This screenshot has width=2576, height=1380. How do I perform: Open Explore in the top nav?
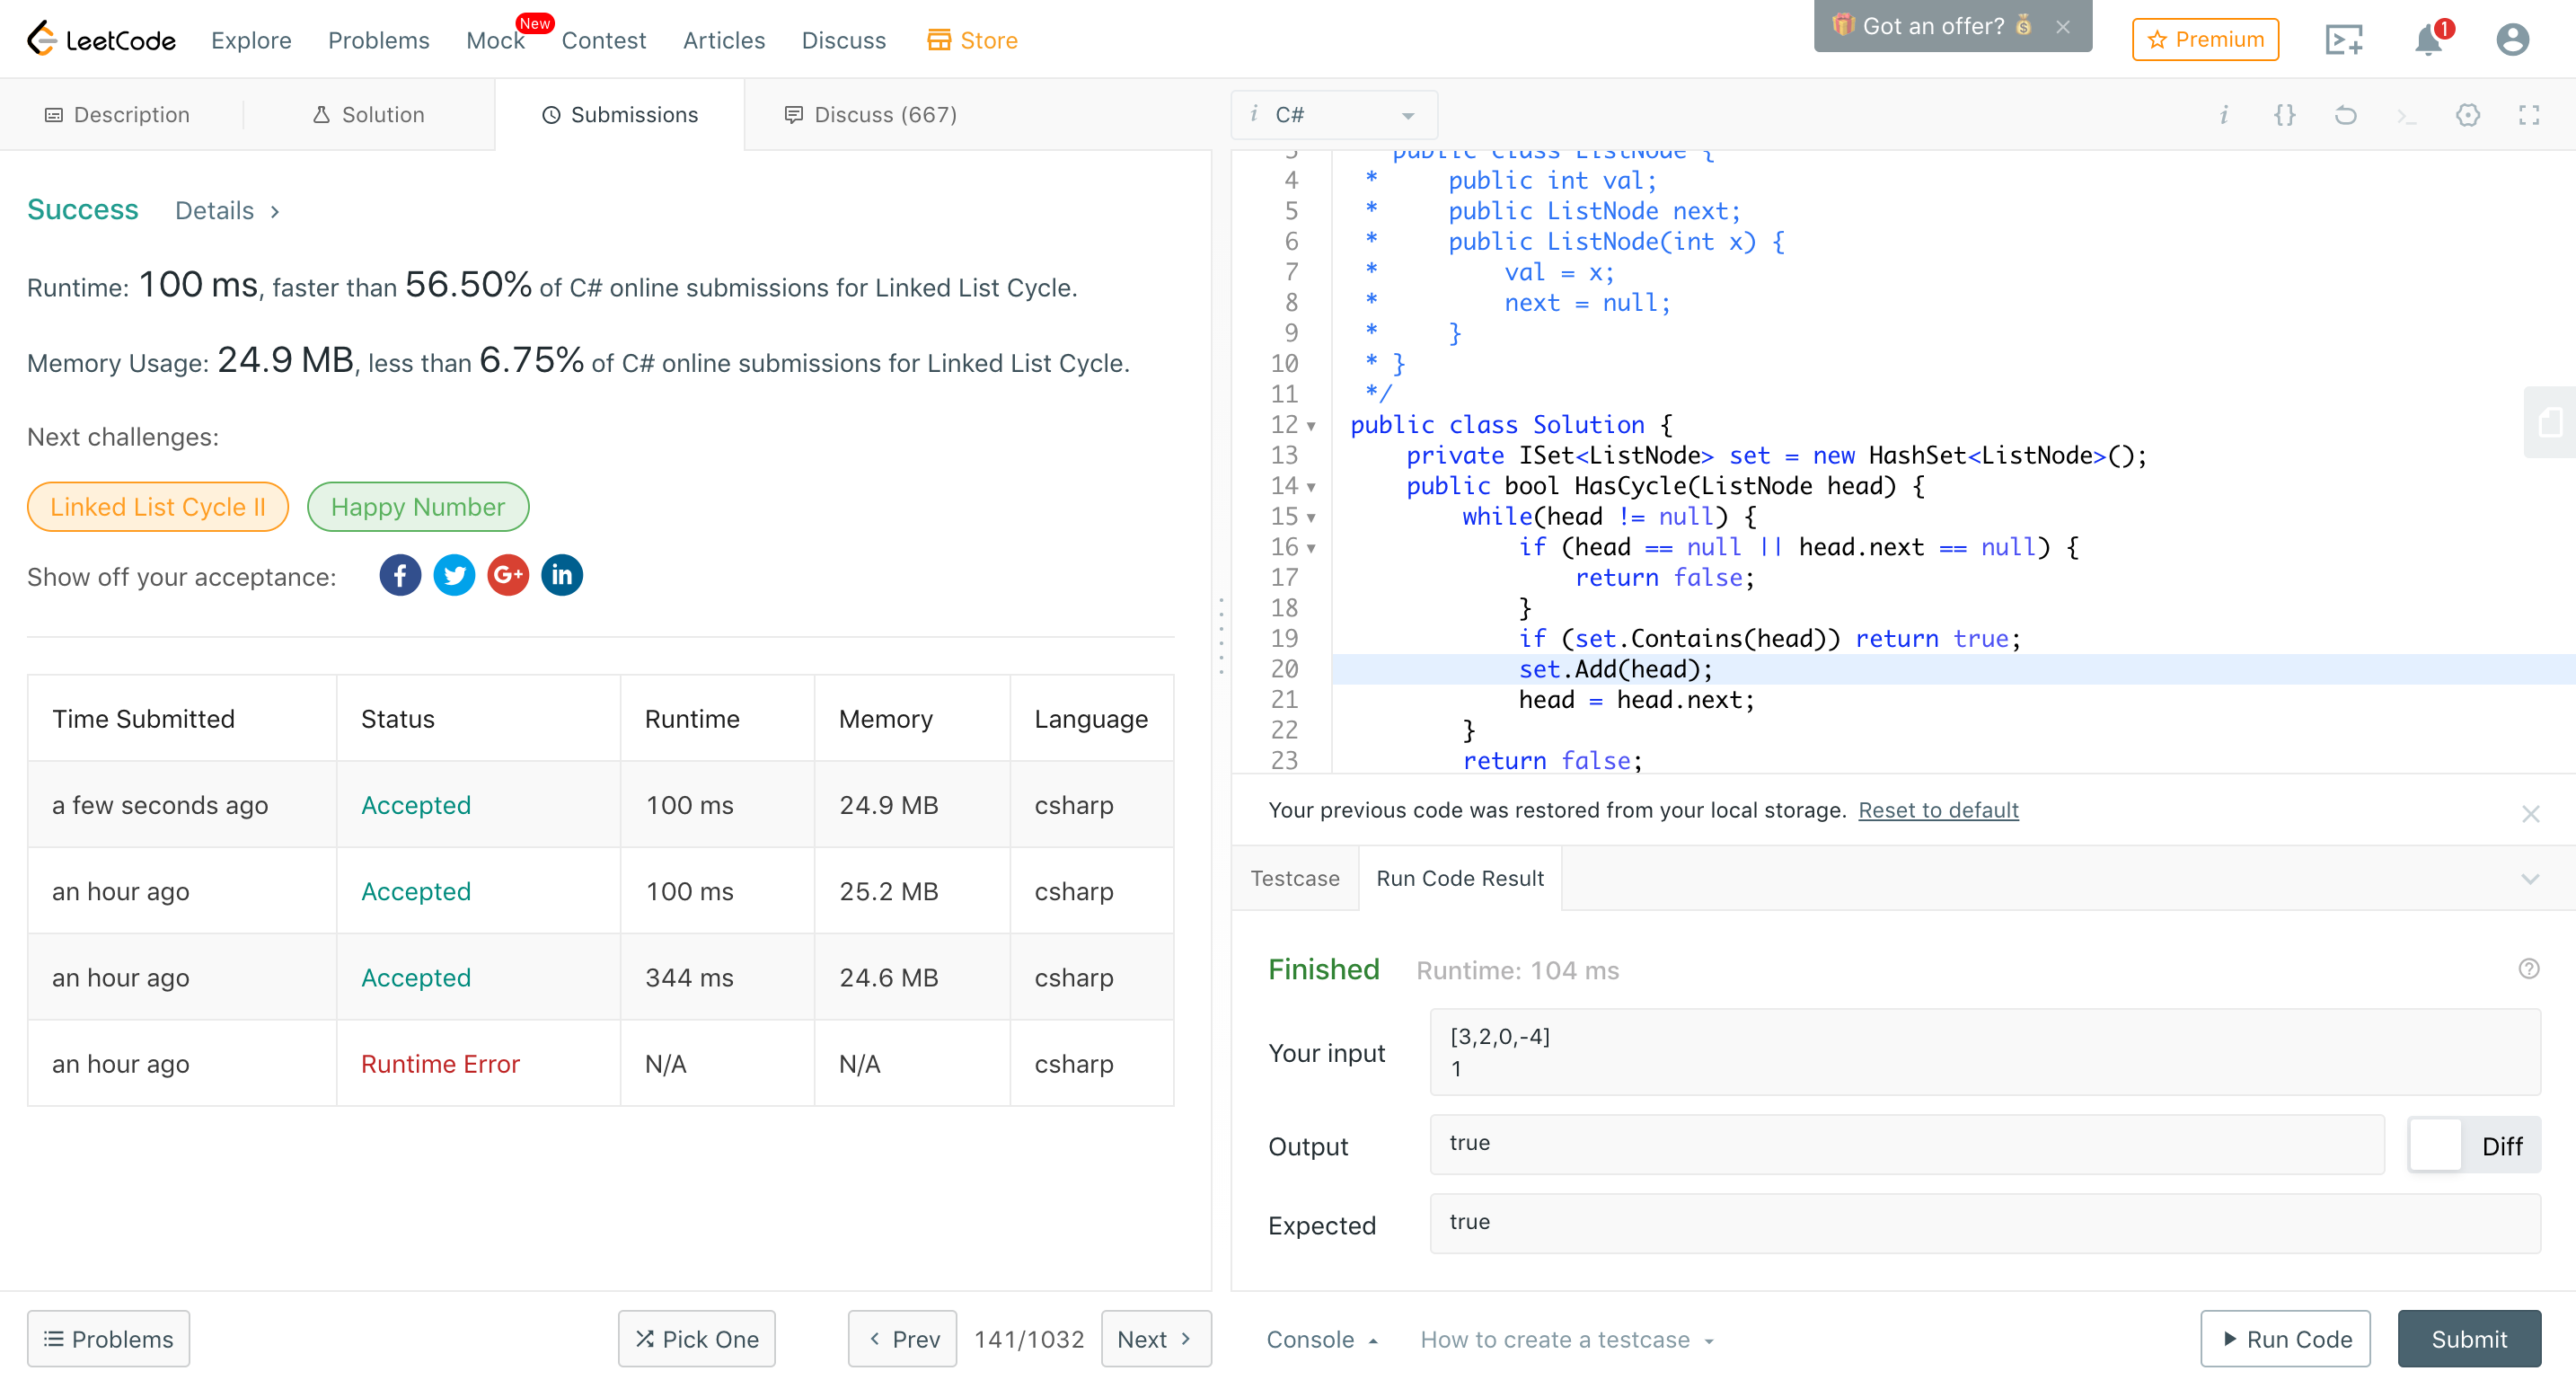(x=251, y=40)
